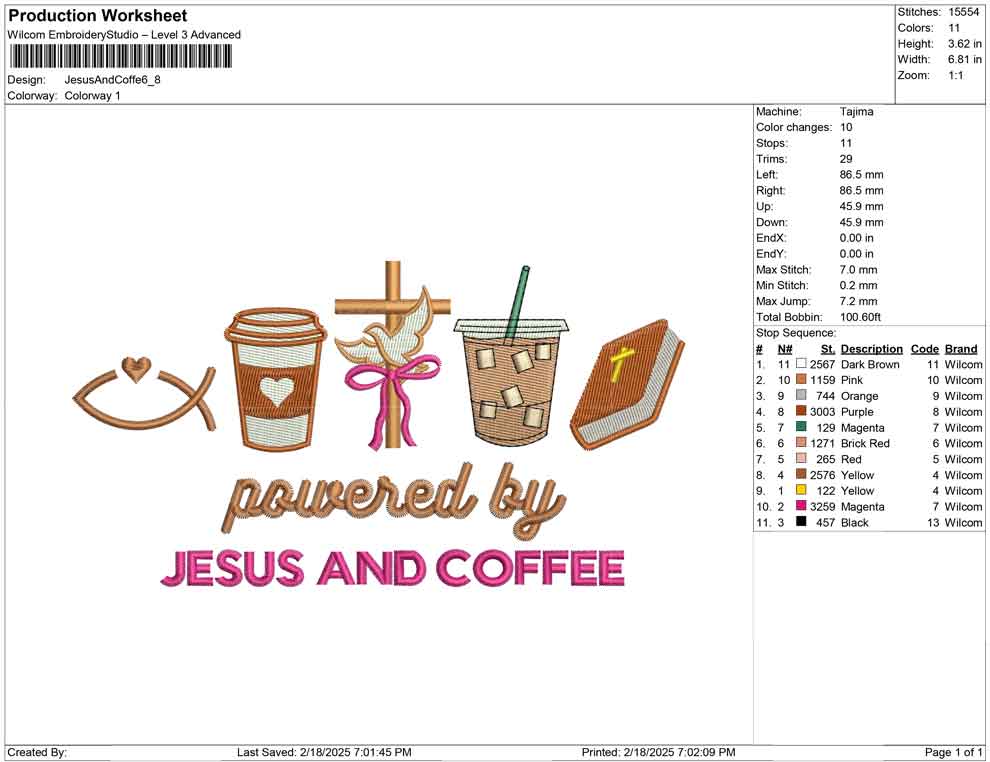
Task: Select the design name JesusAndCoffe6_8
Action: point(112,81)
